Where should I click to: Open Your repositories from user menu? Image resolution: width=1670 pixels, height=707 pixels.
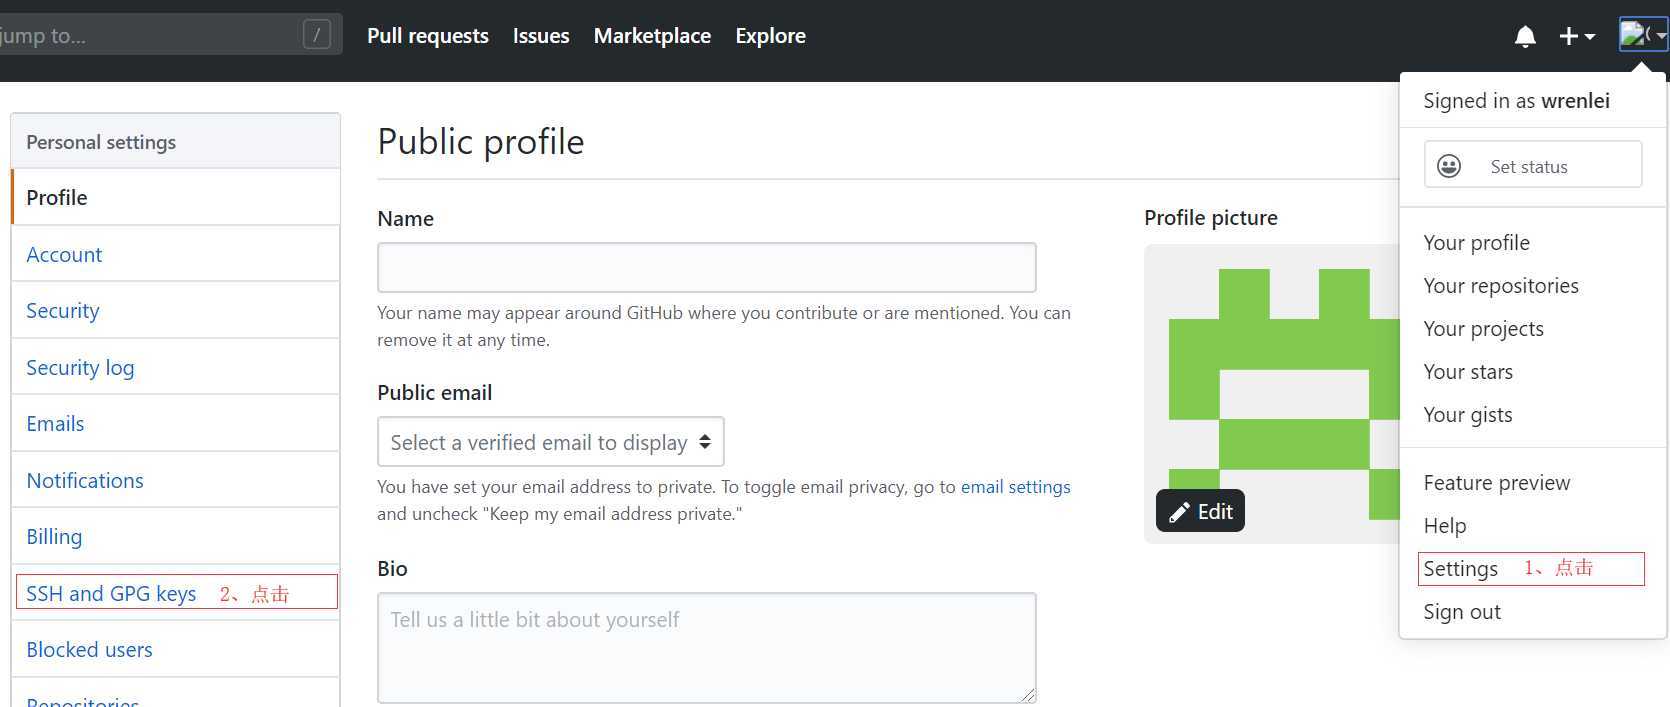click(1500, 286)
